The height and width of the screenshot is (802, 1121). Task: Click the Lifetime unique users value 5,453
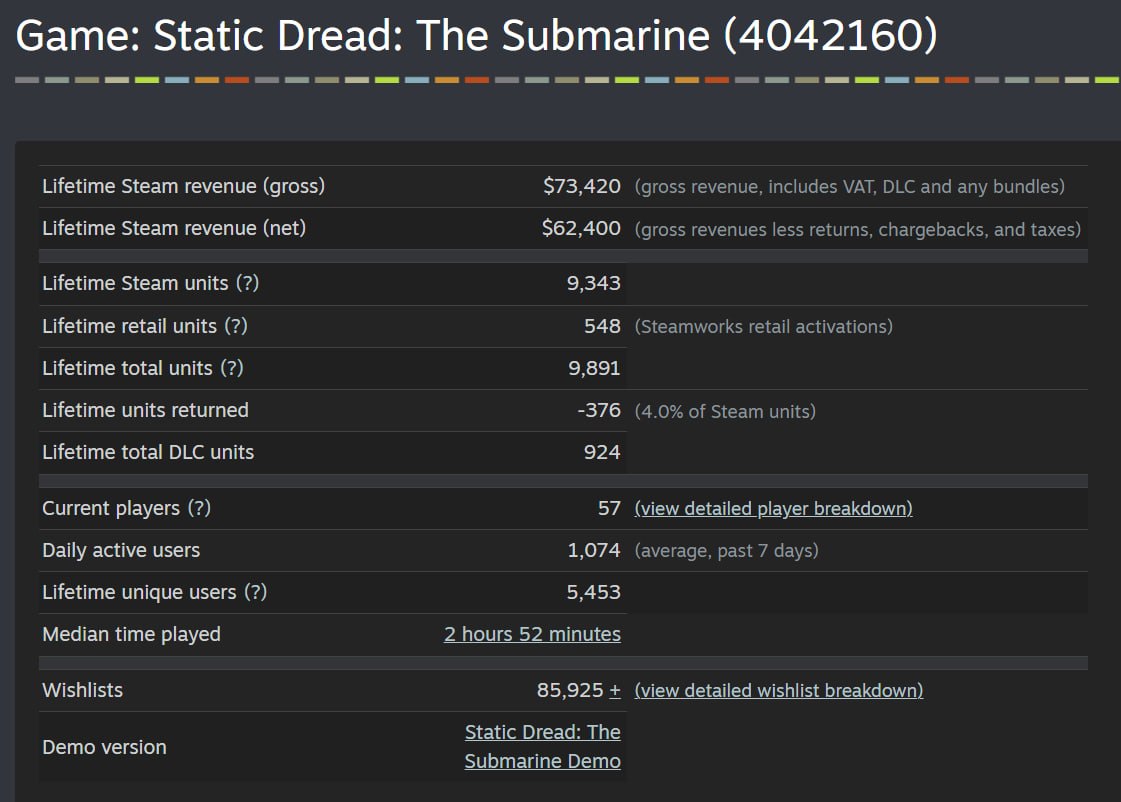click(x=593, y=592)
